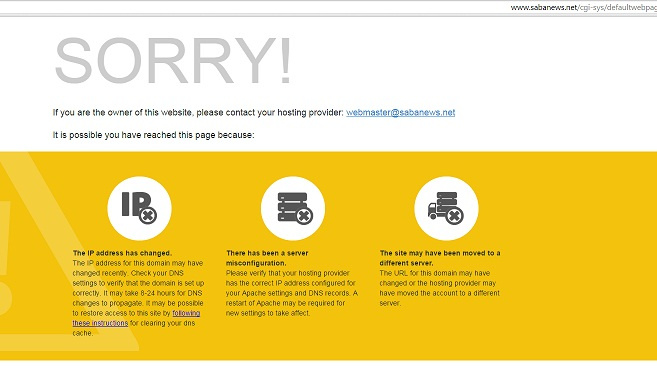Select 'There has been a server misconfiguration.' heading
657x376 pixels.
click(x=267, y=258)
